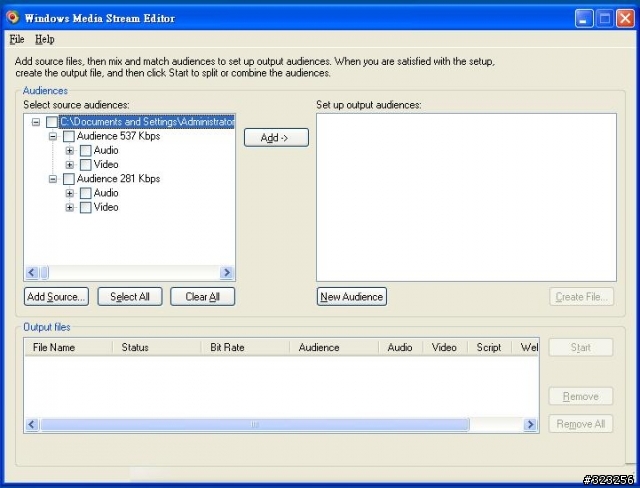Collapse the C:\Documents and Settings source node

(x=36, y=122)
